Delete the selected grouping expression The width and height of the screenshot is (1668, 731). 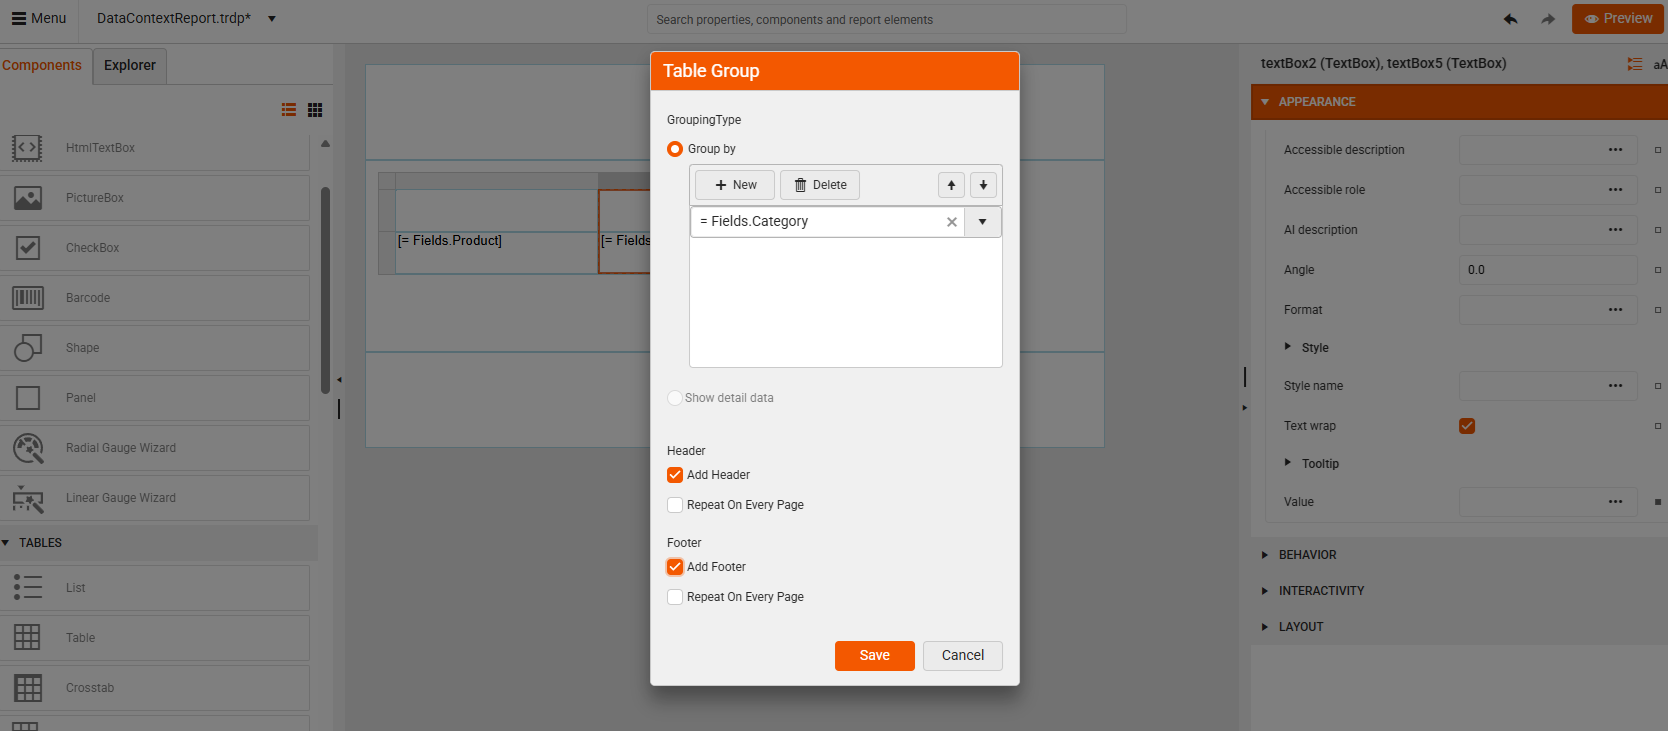click(820, 185)
